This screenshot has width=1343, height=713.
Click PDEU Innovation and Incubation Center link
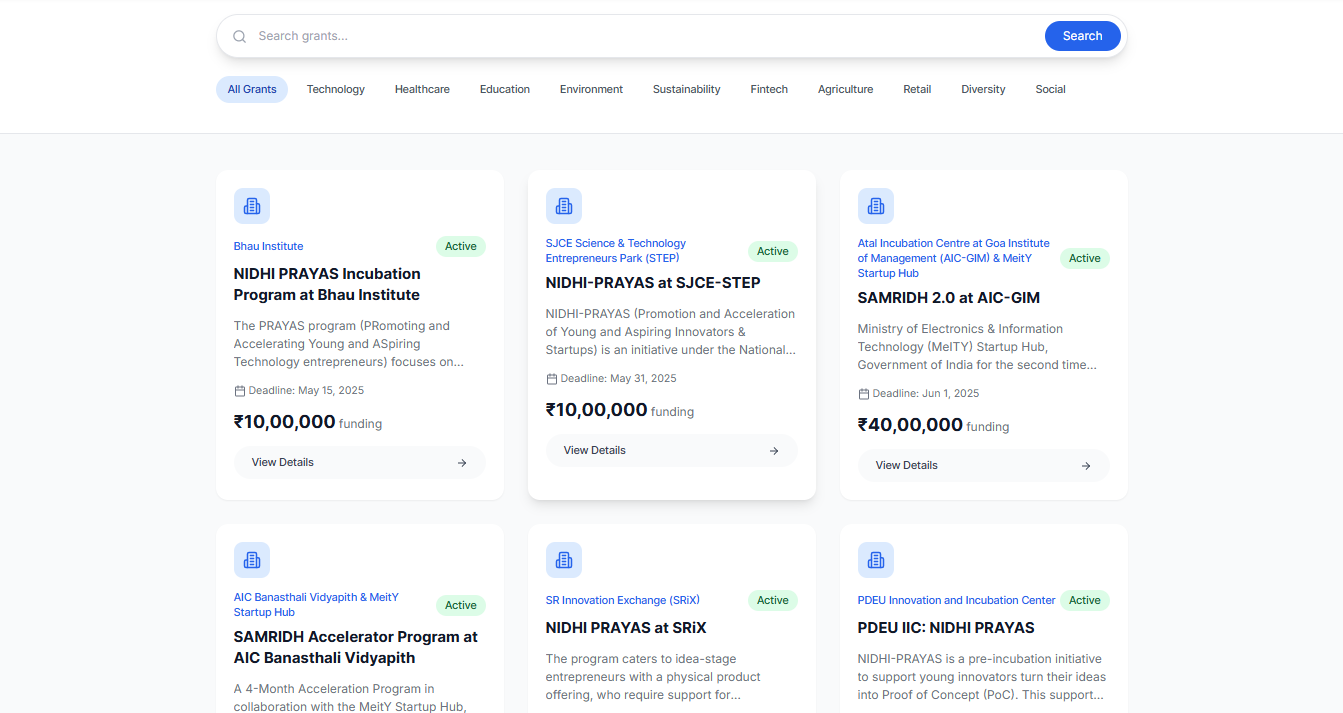pos(957,601)
